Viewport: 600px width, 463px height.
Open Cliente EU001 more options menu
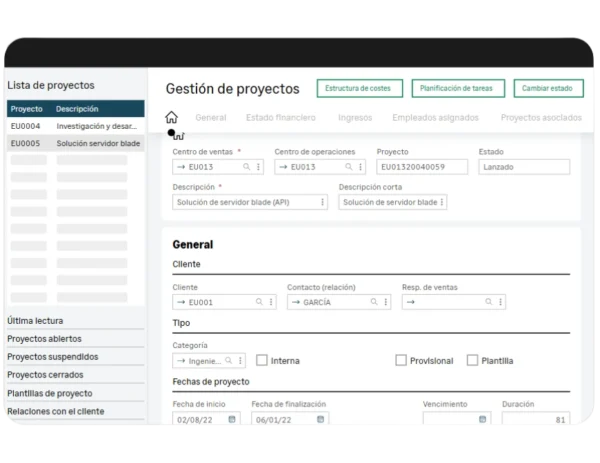pyautogui.click(x=271, y=302)
